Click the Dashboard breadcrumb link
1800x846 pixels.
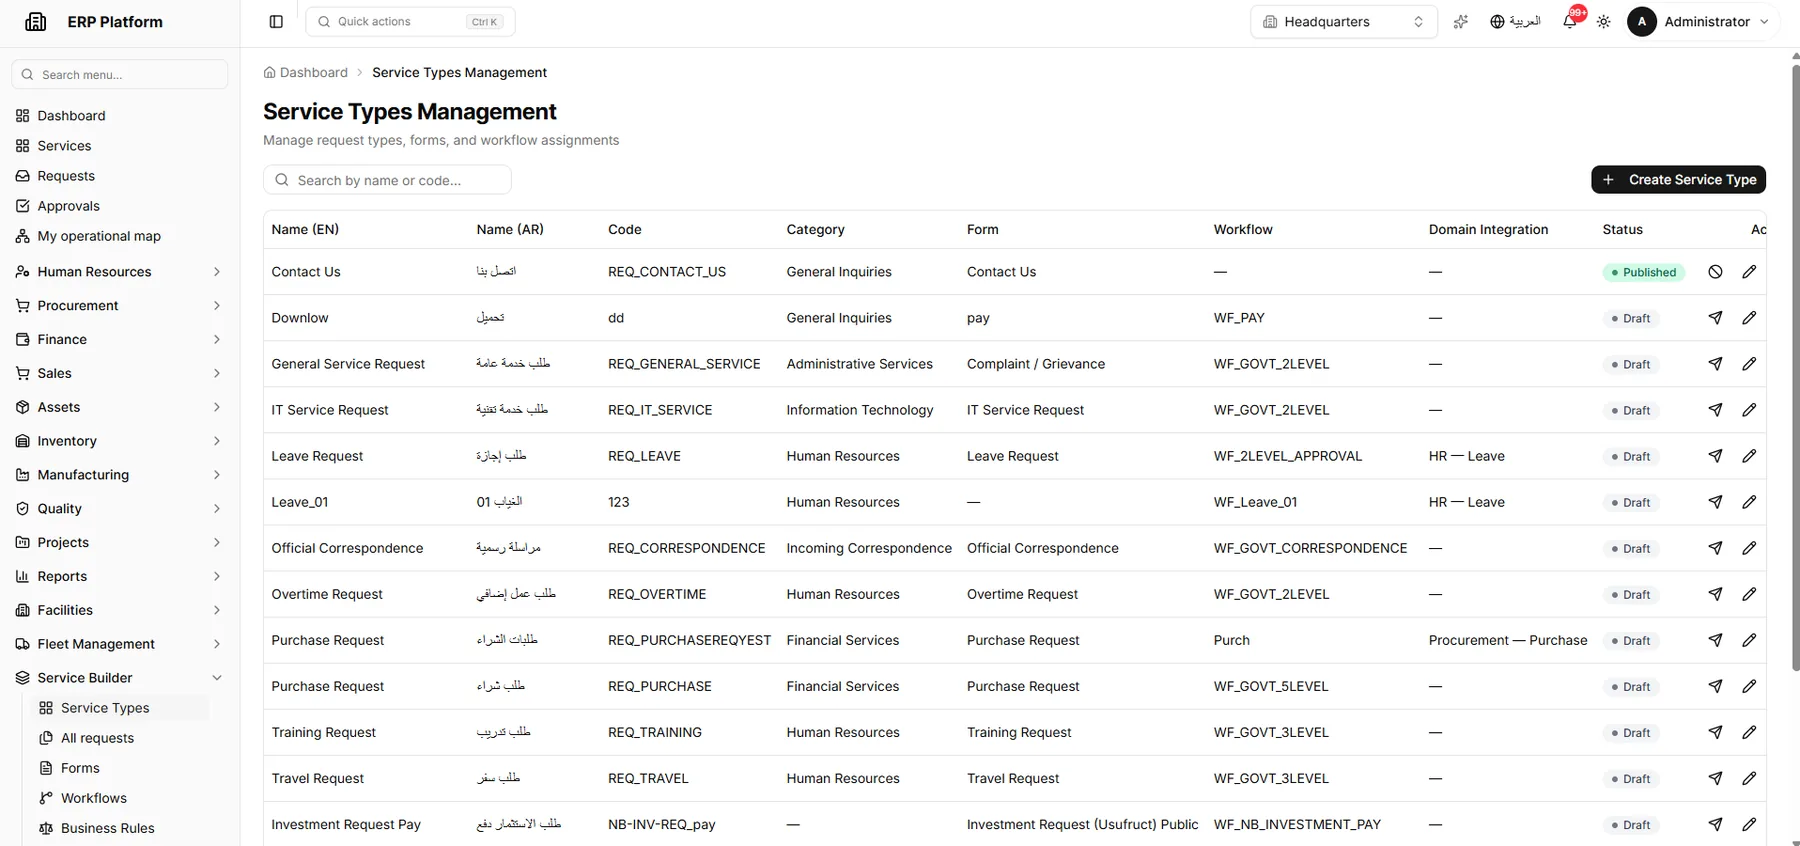tap(306, 73)
